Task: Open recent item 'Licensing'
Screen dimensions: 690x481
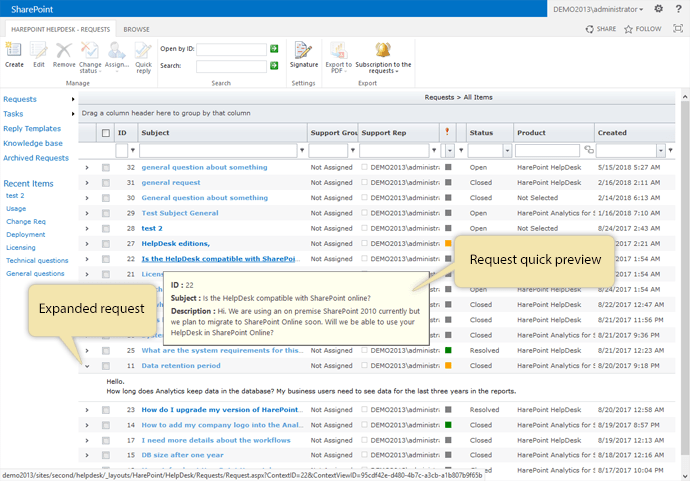Action: (x=21, y=247)
